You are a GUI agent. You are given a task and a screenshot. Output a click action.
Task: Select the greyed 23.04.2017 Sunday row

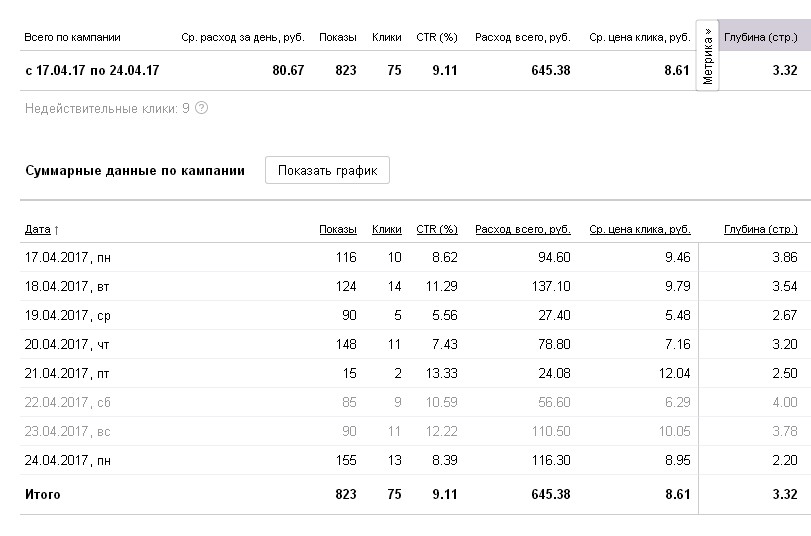pyautogui.click(x=67, y=431)
